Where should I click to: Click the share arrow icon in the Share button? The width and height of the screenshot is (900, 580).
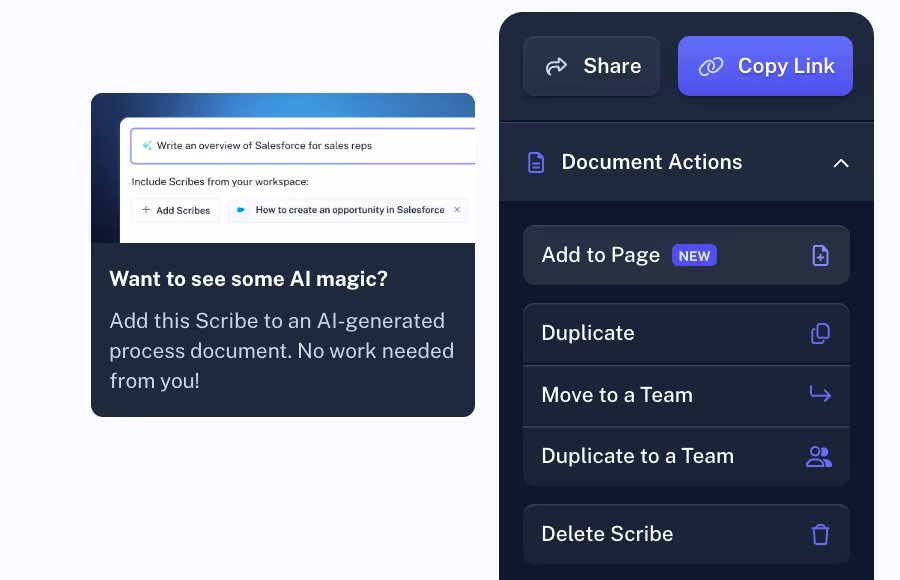coord(556,66)
